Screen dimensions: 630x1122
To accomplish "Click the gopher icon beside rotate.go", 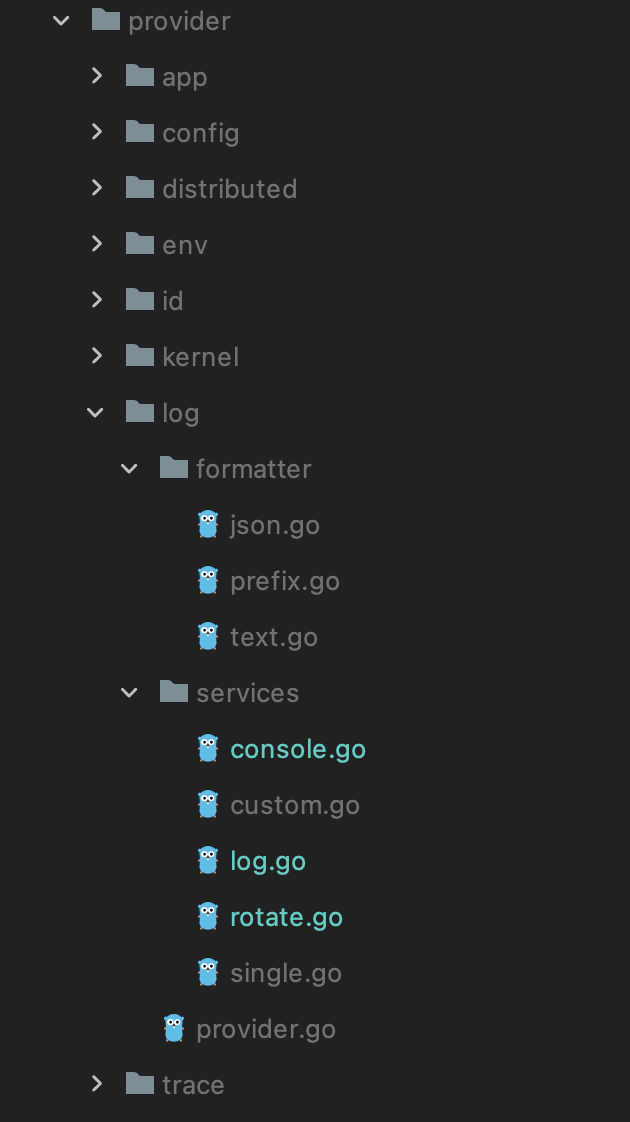I will tap(208, 917).
